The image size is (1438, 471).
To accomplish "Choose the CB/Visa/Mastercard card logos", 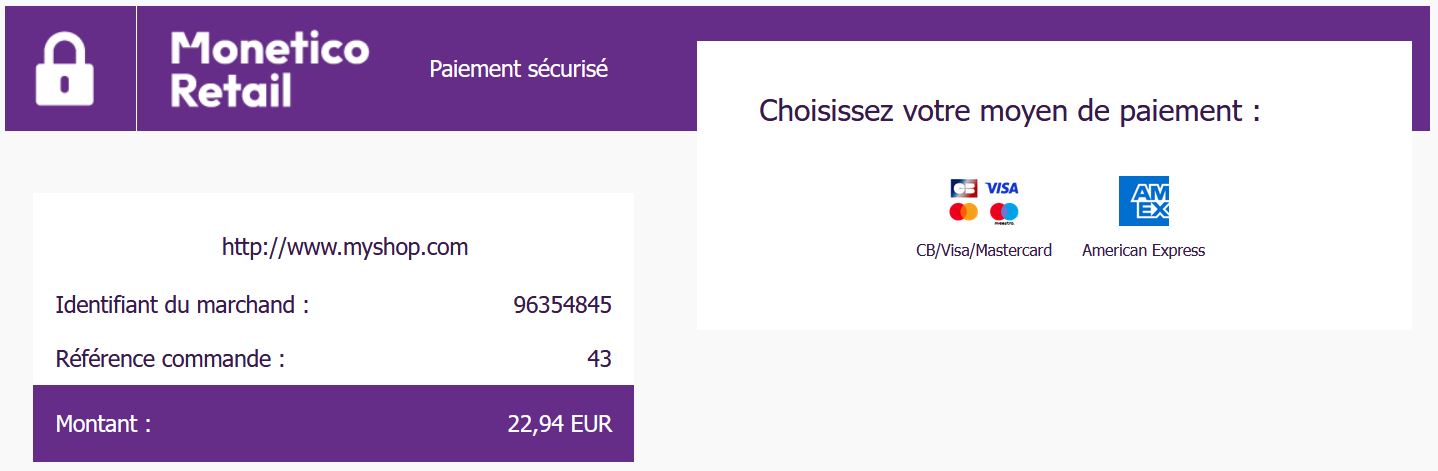I will 984,201.
